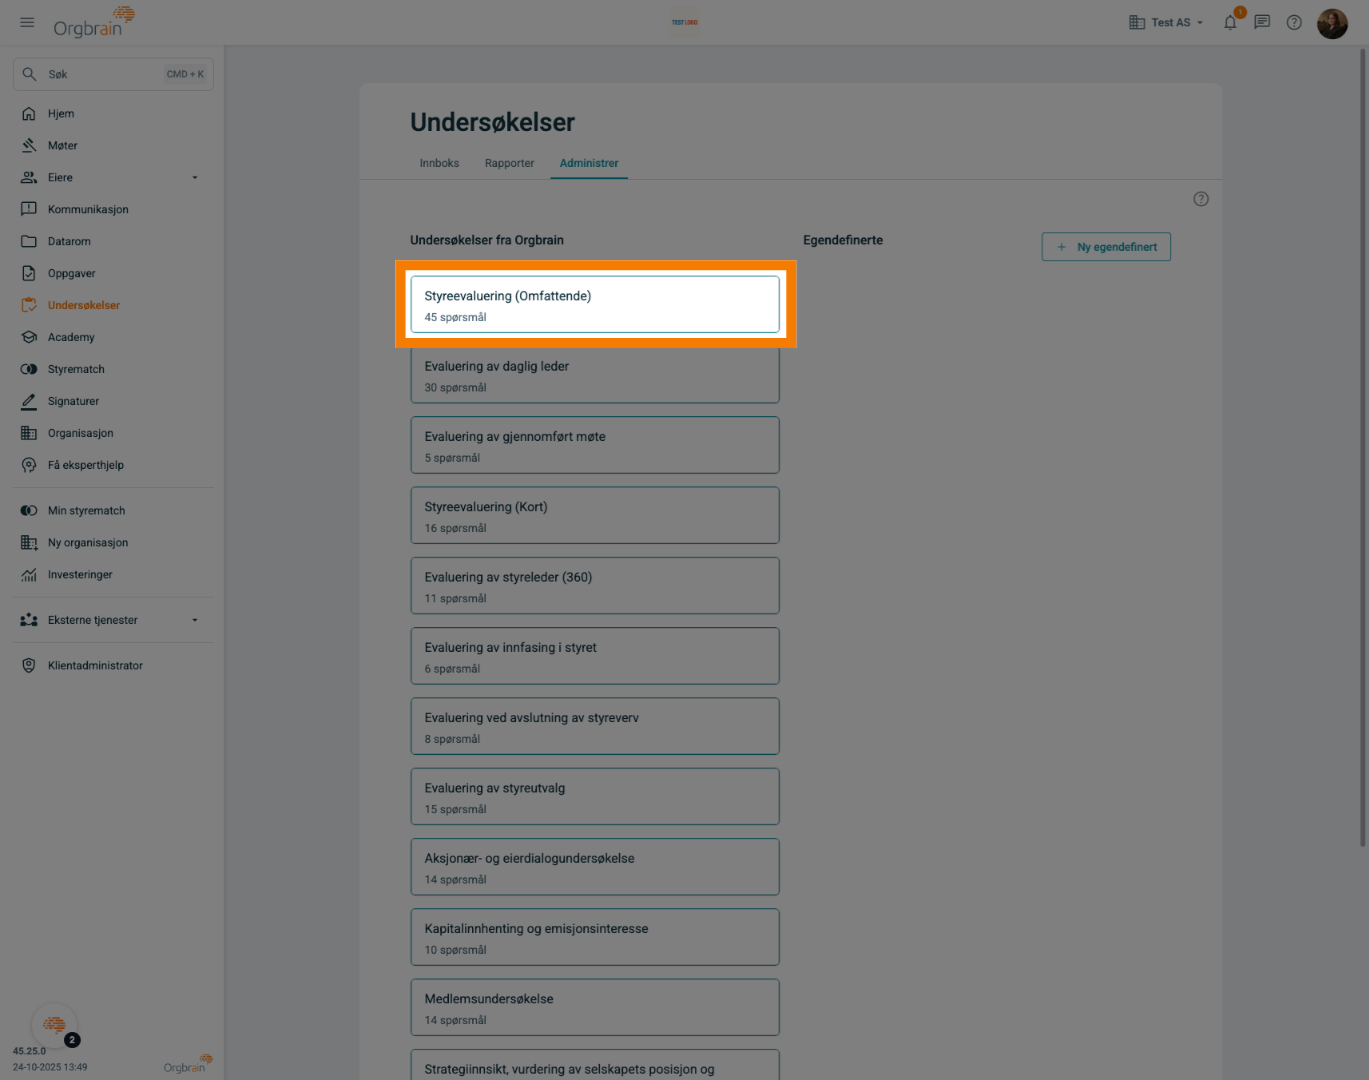Open the Test AS organization dropdown
1369x1080 pixels.
point(1166,22)
